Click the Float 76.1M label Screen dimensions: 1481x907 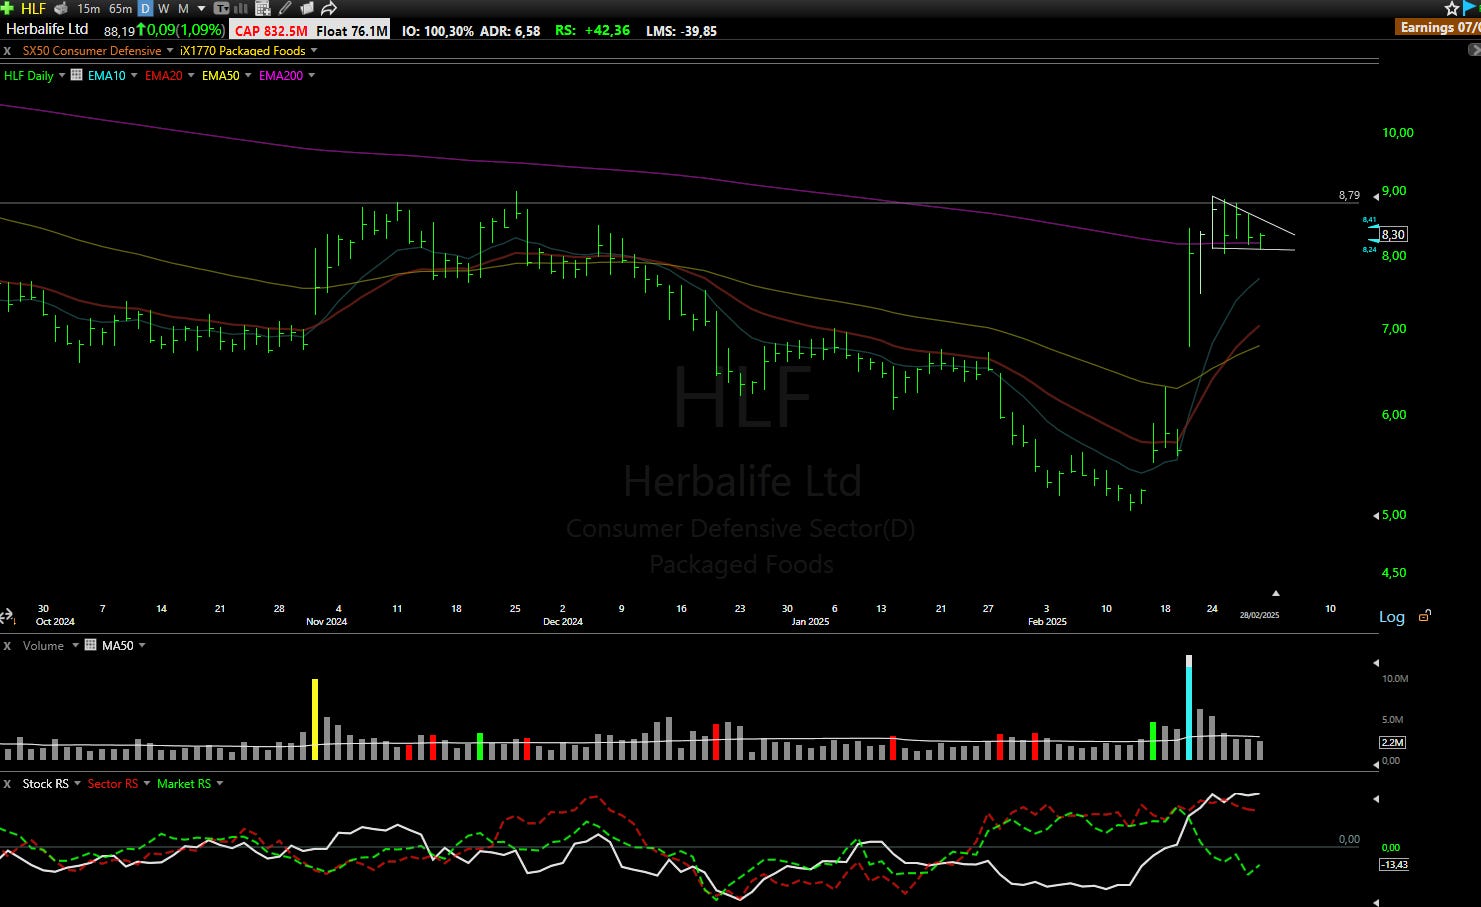pos(352,31)
